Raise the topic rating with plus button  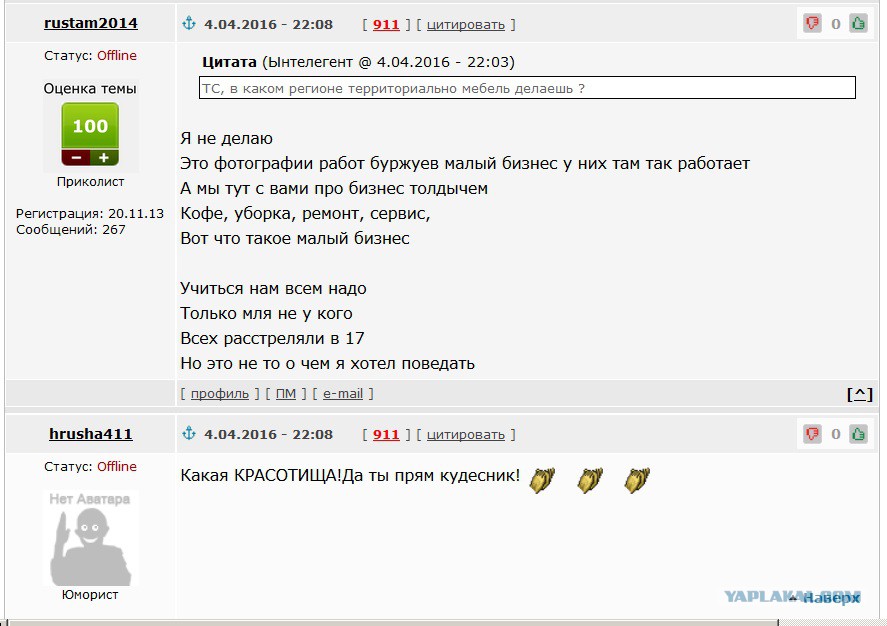(x=104, y=158)
